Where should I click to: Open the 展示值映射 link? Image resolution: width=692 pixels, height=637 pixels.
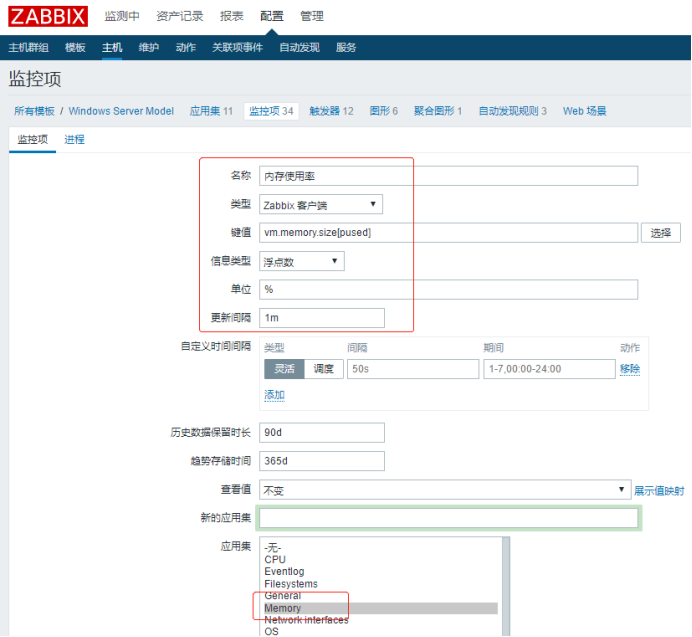point(659,490)
